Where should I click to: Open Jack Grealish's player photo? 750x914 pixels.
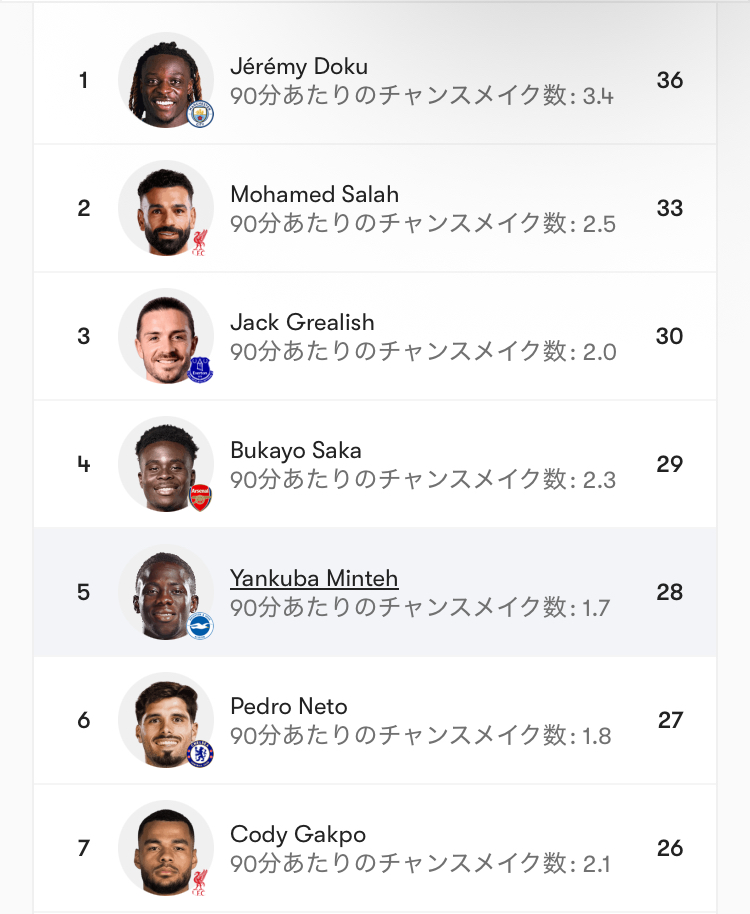pyautogui.click(x=163, y=334)
